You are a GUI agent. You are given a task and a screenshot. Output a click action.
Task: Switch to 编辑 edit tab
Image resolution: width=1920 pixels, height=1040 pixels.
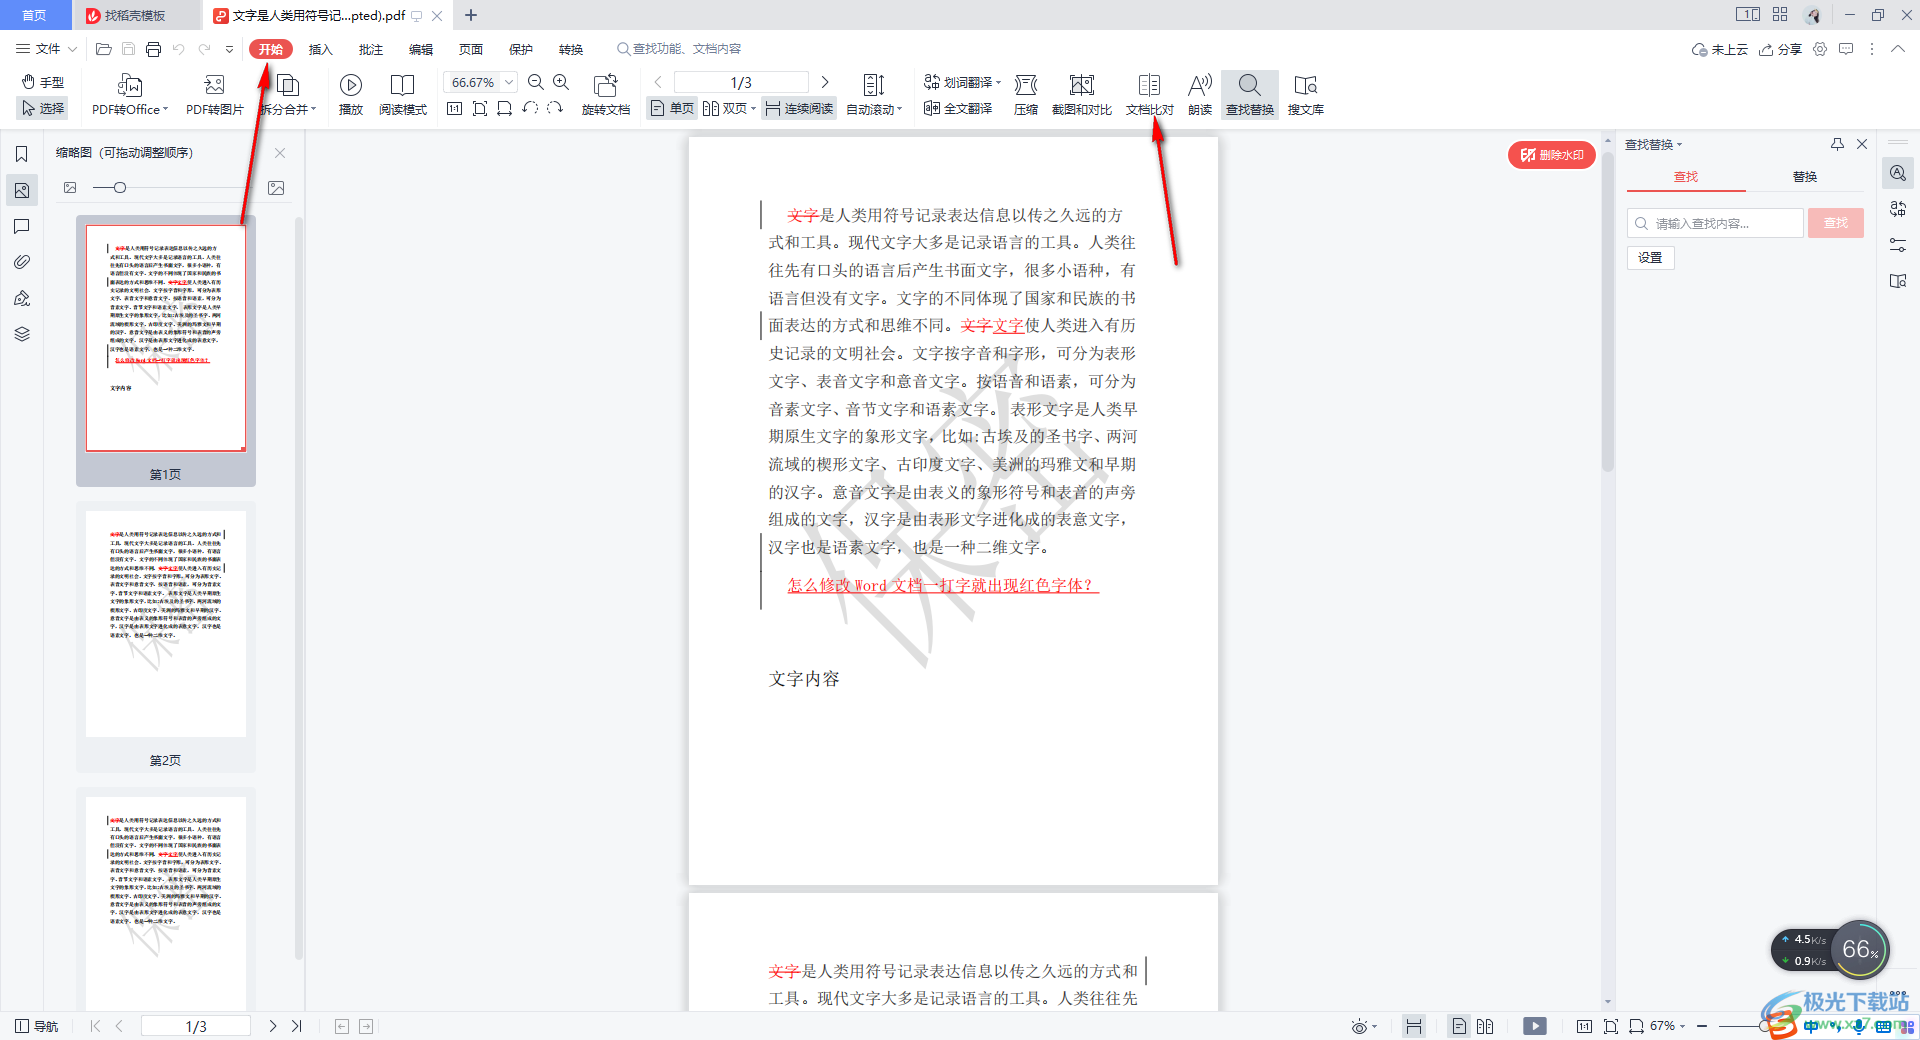421,49
